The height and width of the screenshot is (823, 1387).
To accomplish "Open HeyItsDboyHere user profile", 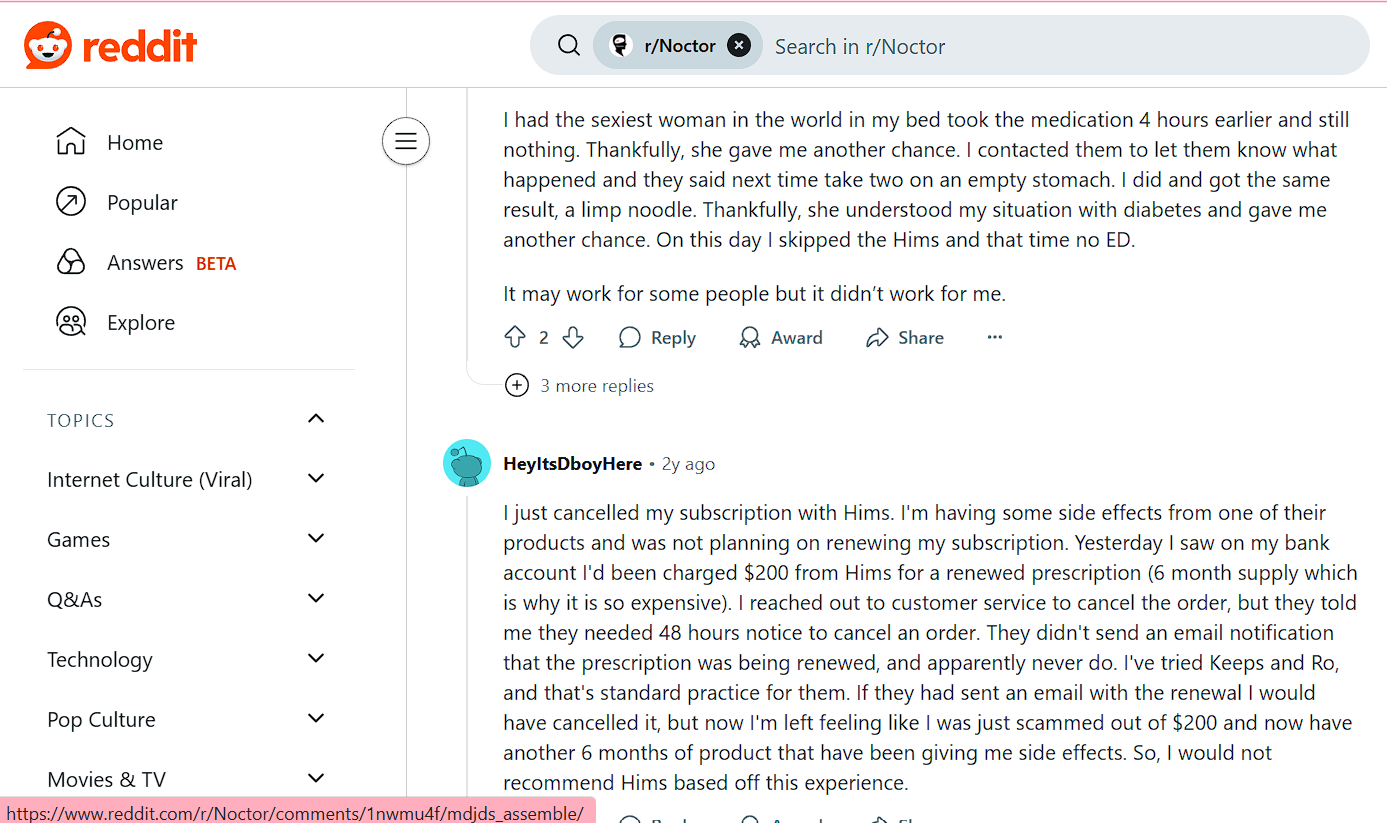I will click(572, 464).
